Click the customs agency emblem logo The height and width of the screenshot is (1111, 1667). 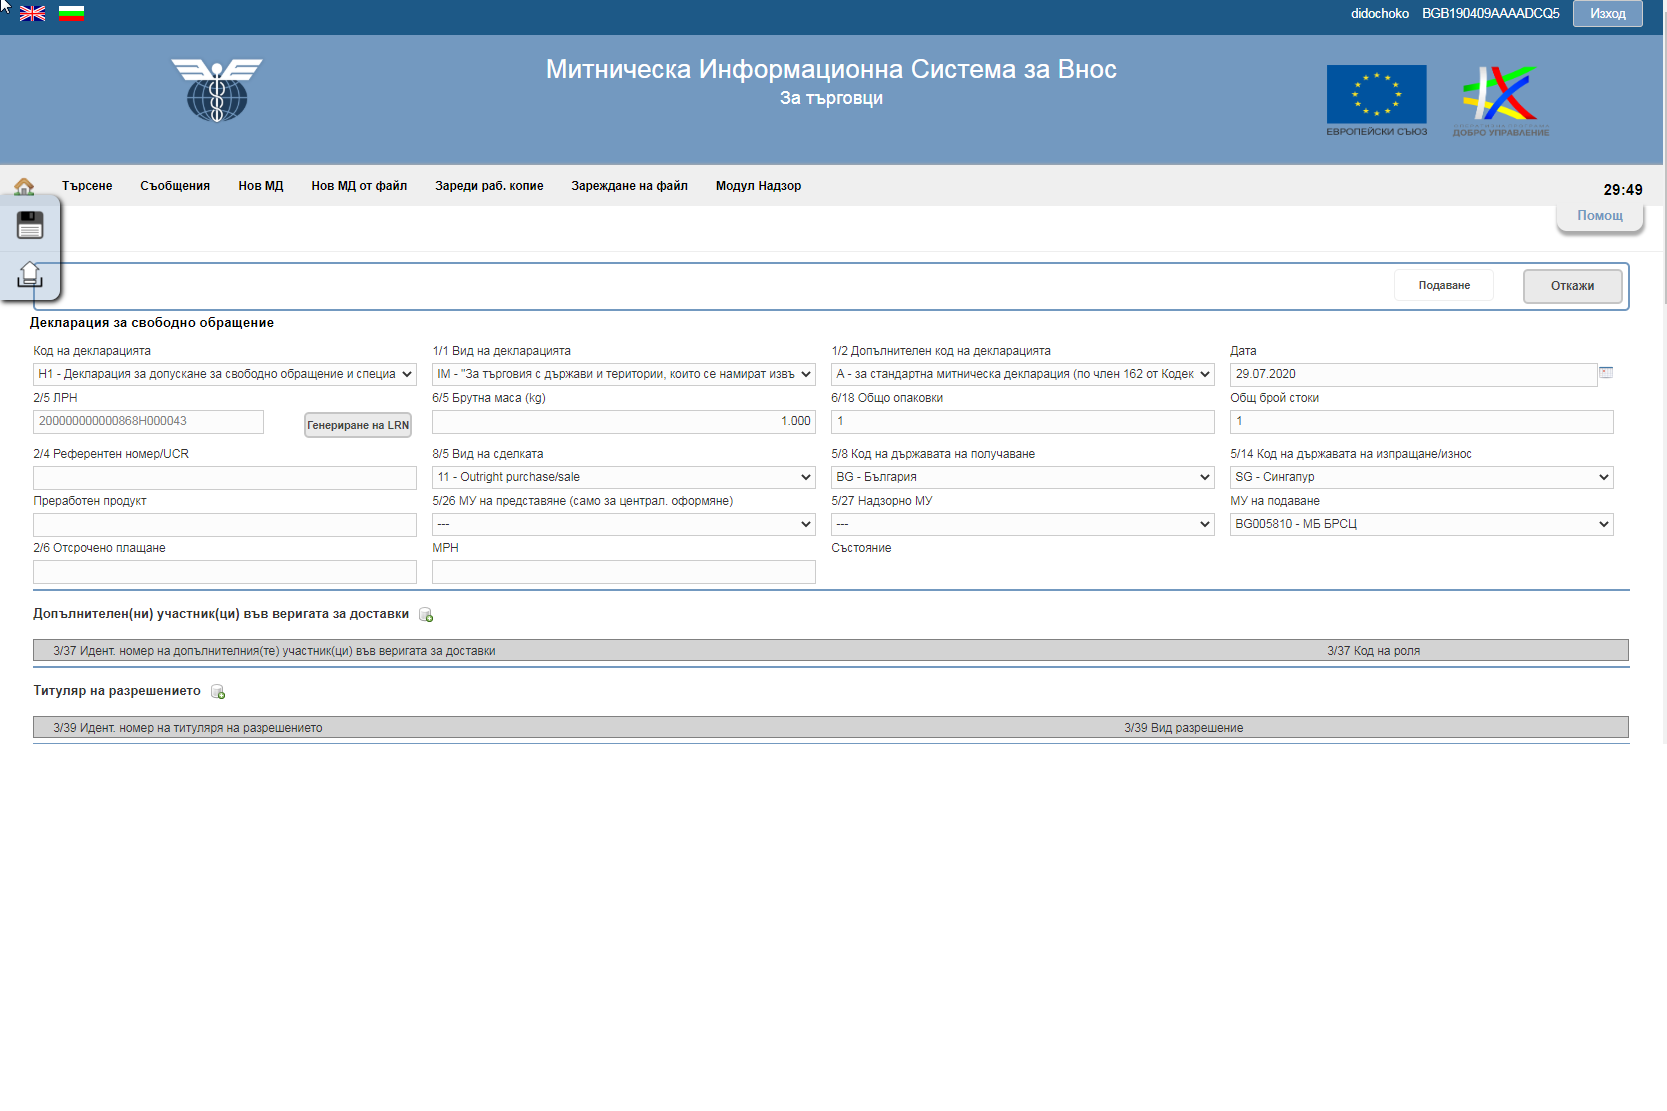(x=217, y=90)
